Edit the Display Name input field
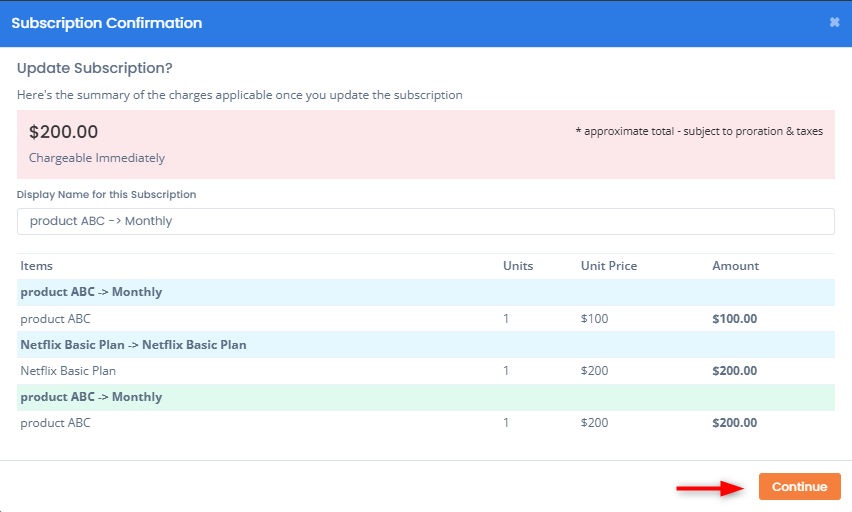The height and width of the screenshot is (512, 852). click(x=425, y=221)
